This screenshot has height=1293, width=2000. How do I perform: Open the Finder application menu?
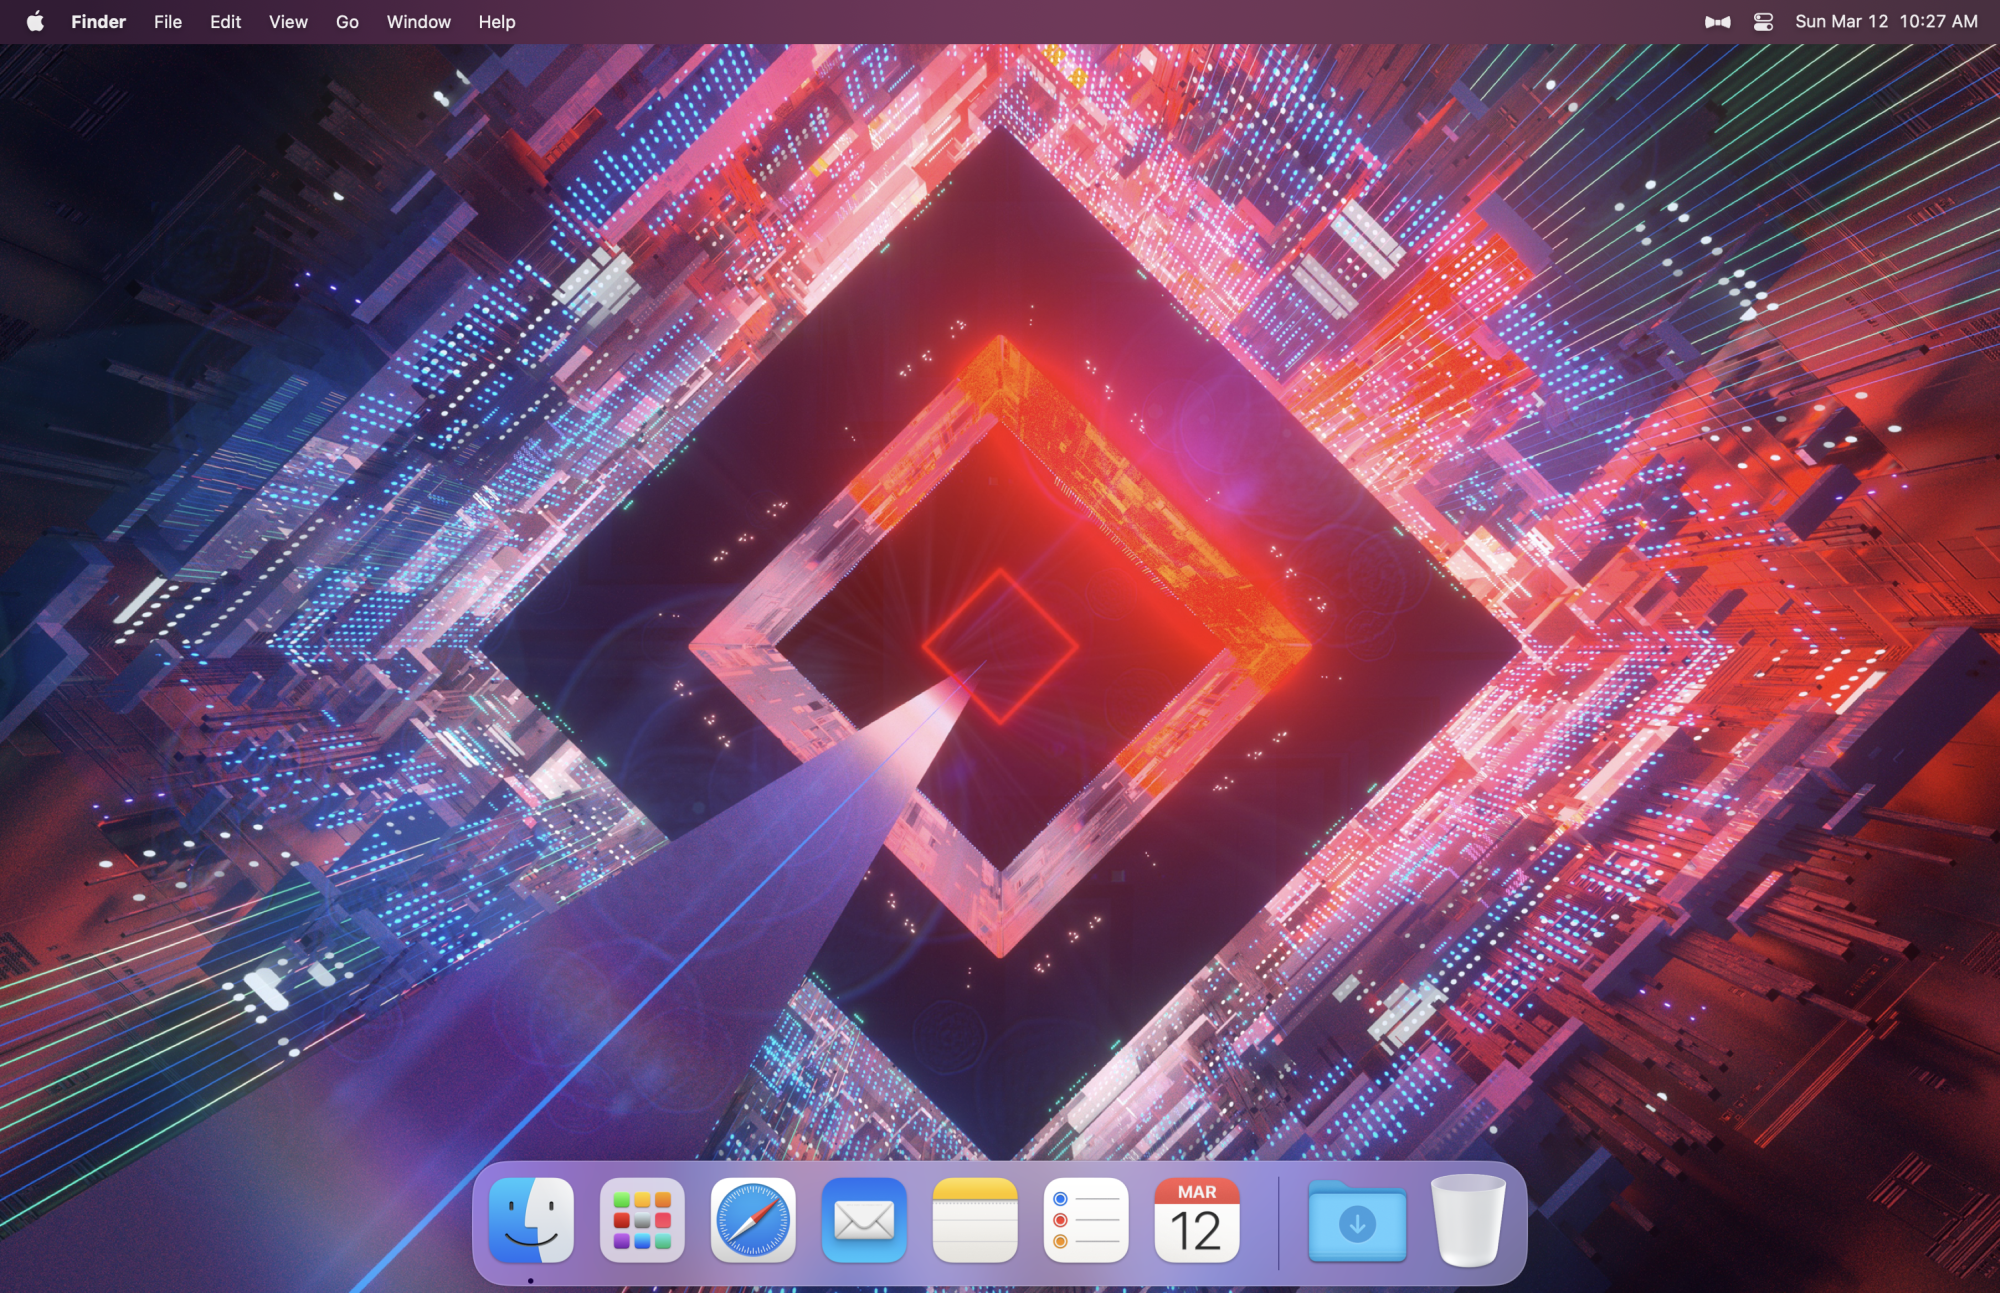point(98,21)
